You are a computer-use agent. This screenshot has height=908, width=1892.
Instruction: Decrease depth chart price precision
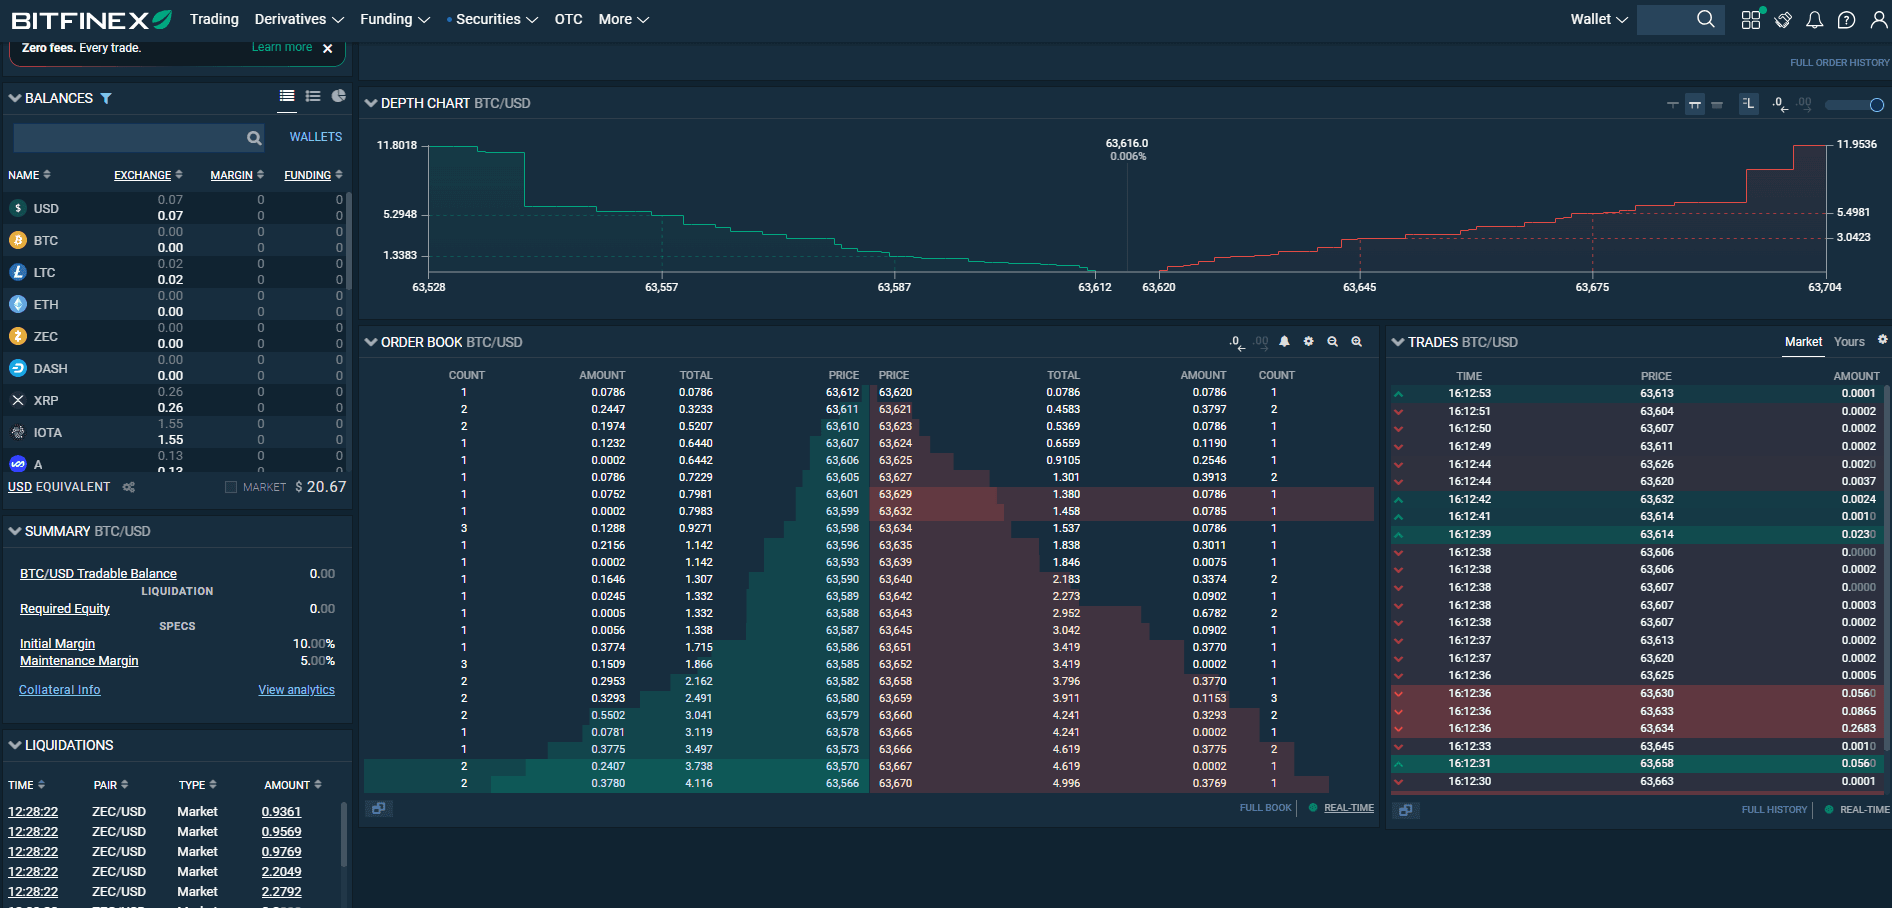[1780, 104]
